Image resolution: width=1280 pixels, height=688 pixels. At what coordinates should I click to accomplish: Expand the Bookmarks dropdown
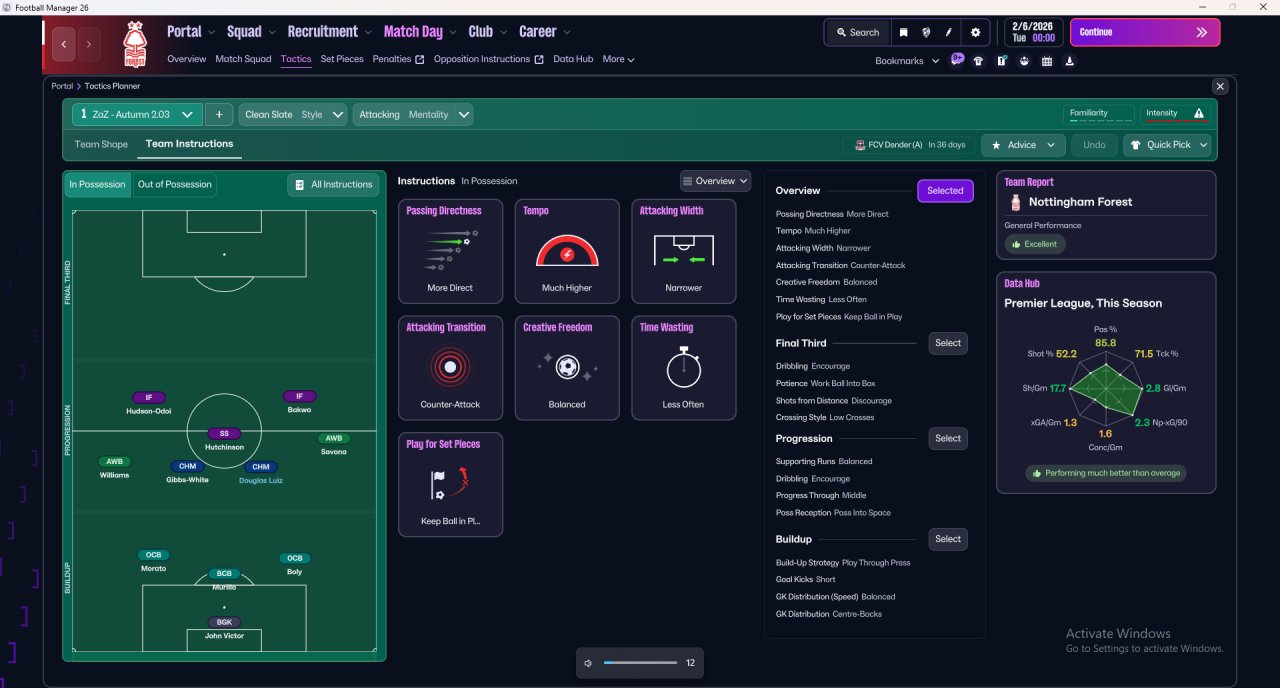tap(907, 61)
